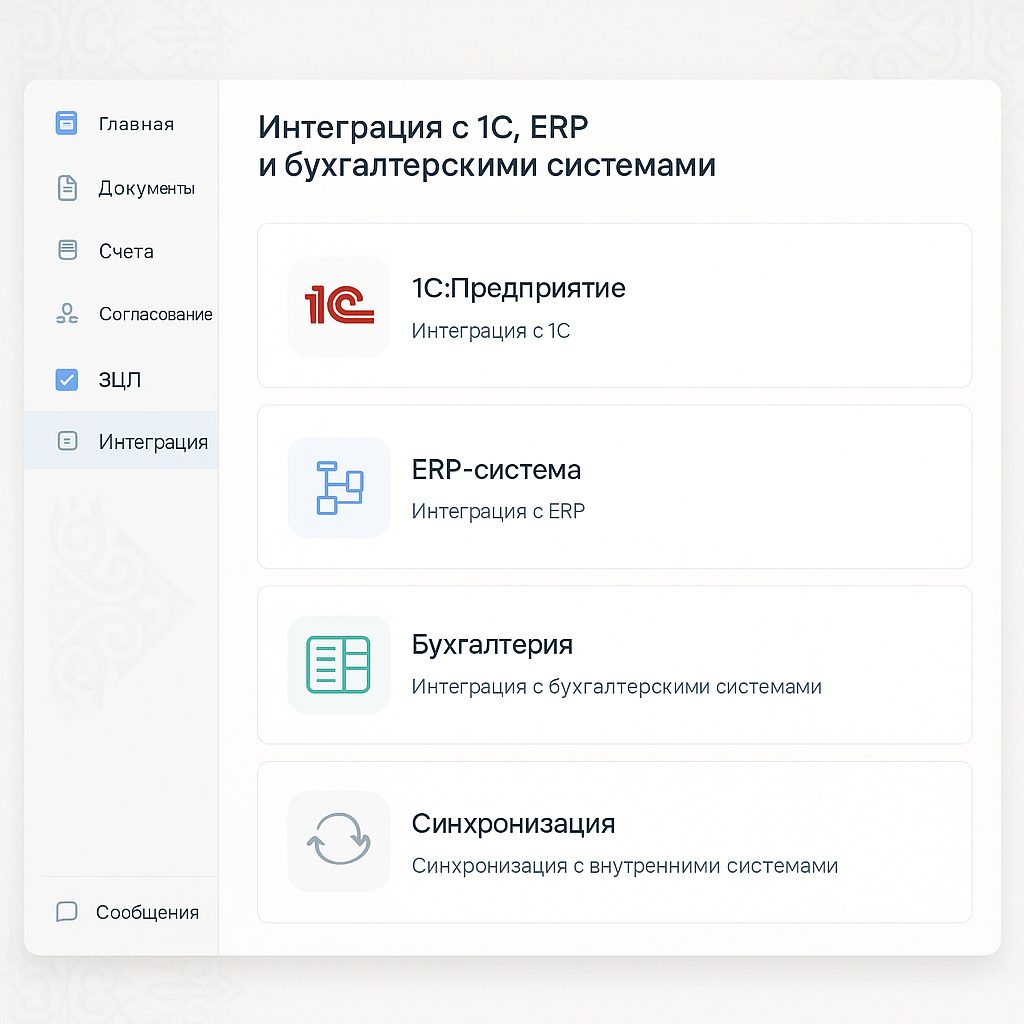Click the page heading 'Интеграция с 1С, ERP'

click(423, 127)
